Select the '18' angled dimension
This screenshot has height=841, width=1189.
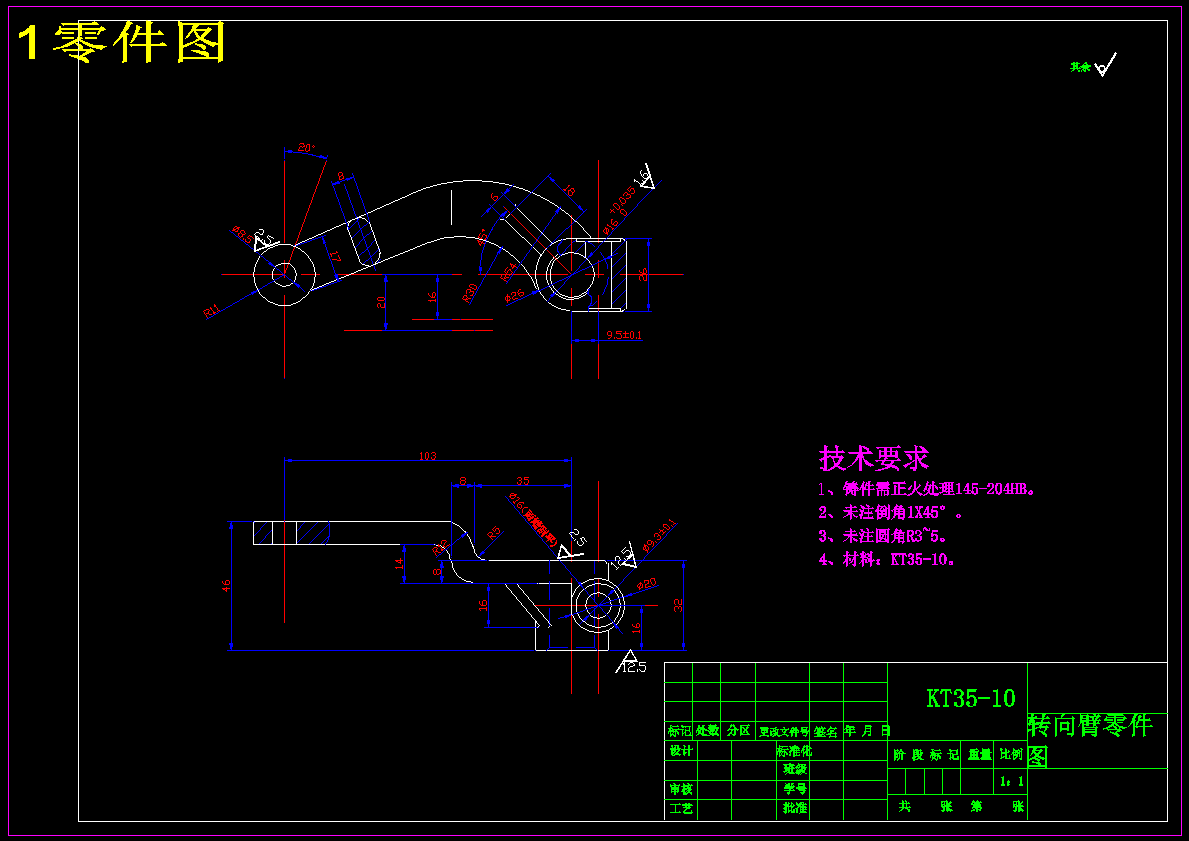click(x=569, y=191)
